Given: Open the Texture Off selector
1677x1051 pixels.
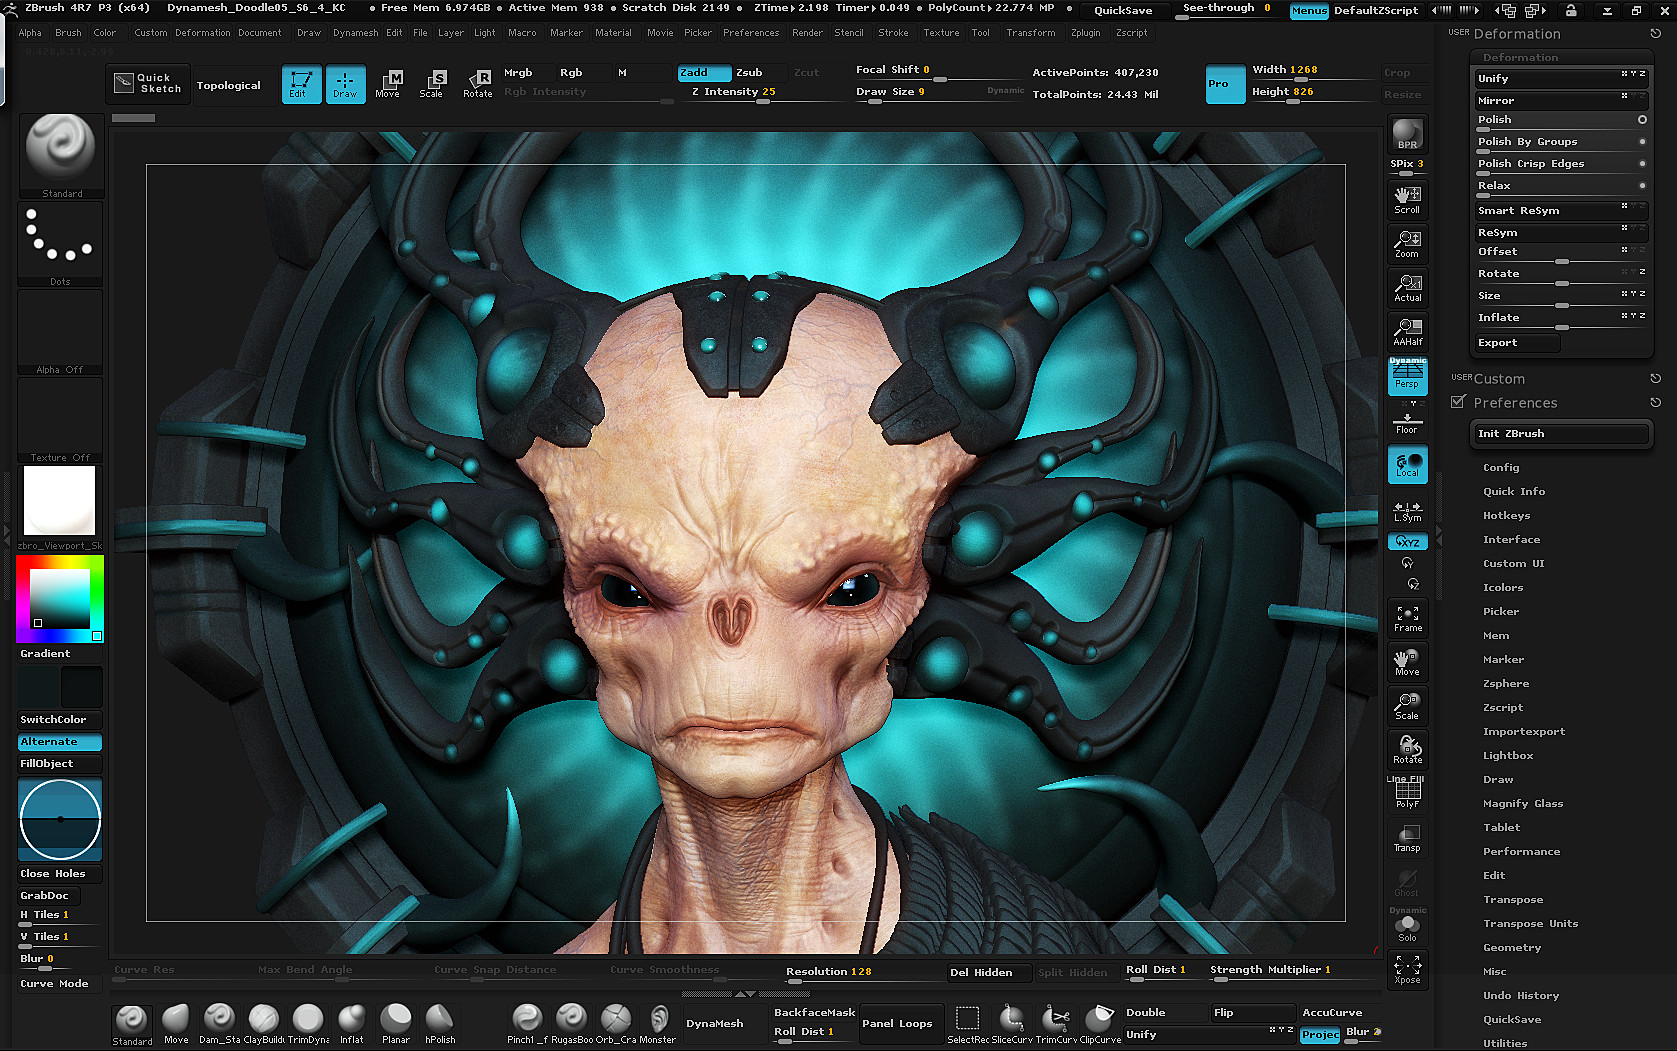Looking at the screenshot, I should [60, 420].
